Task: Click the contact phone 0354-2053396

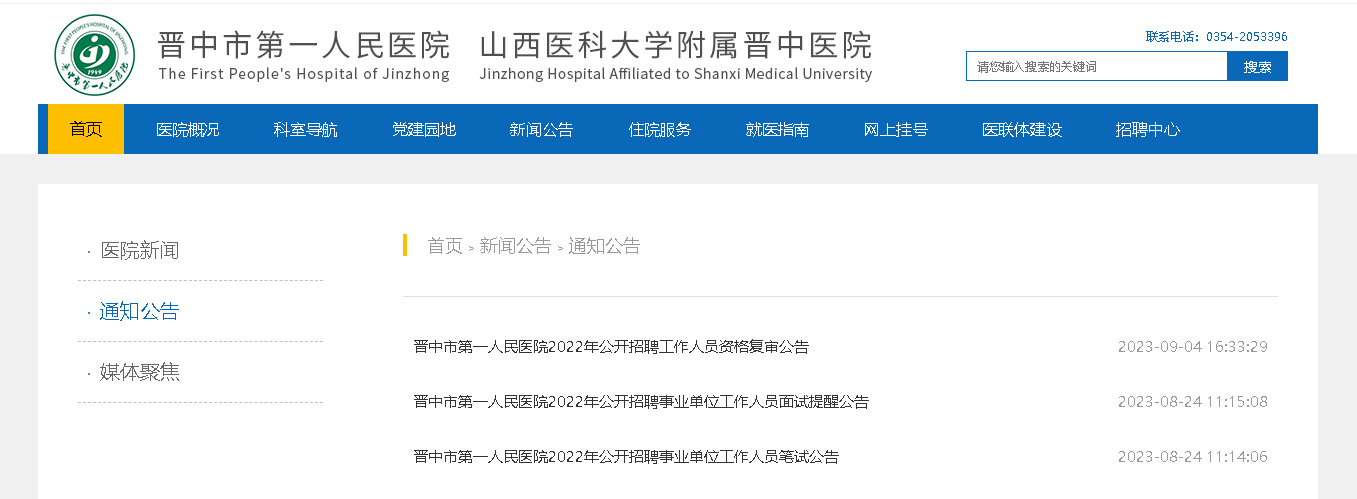Action: coord(1247,37)
